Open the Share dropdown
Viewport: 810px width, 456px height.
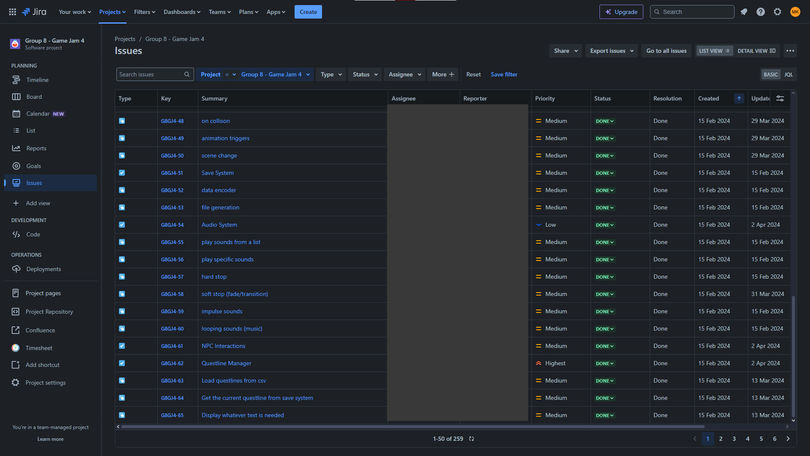565,51
